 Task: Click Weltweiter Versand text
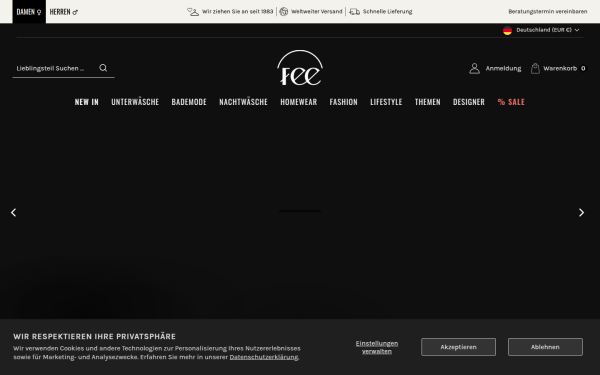pos(316,11)
